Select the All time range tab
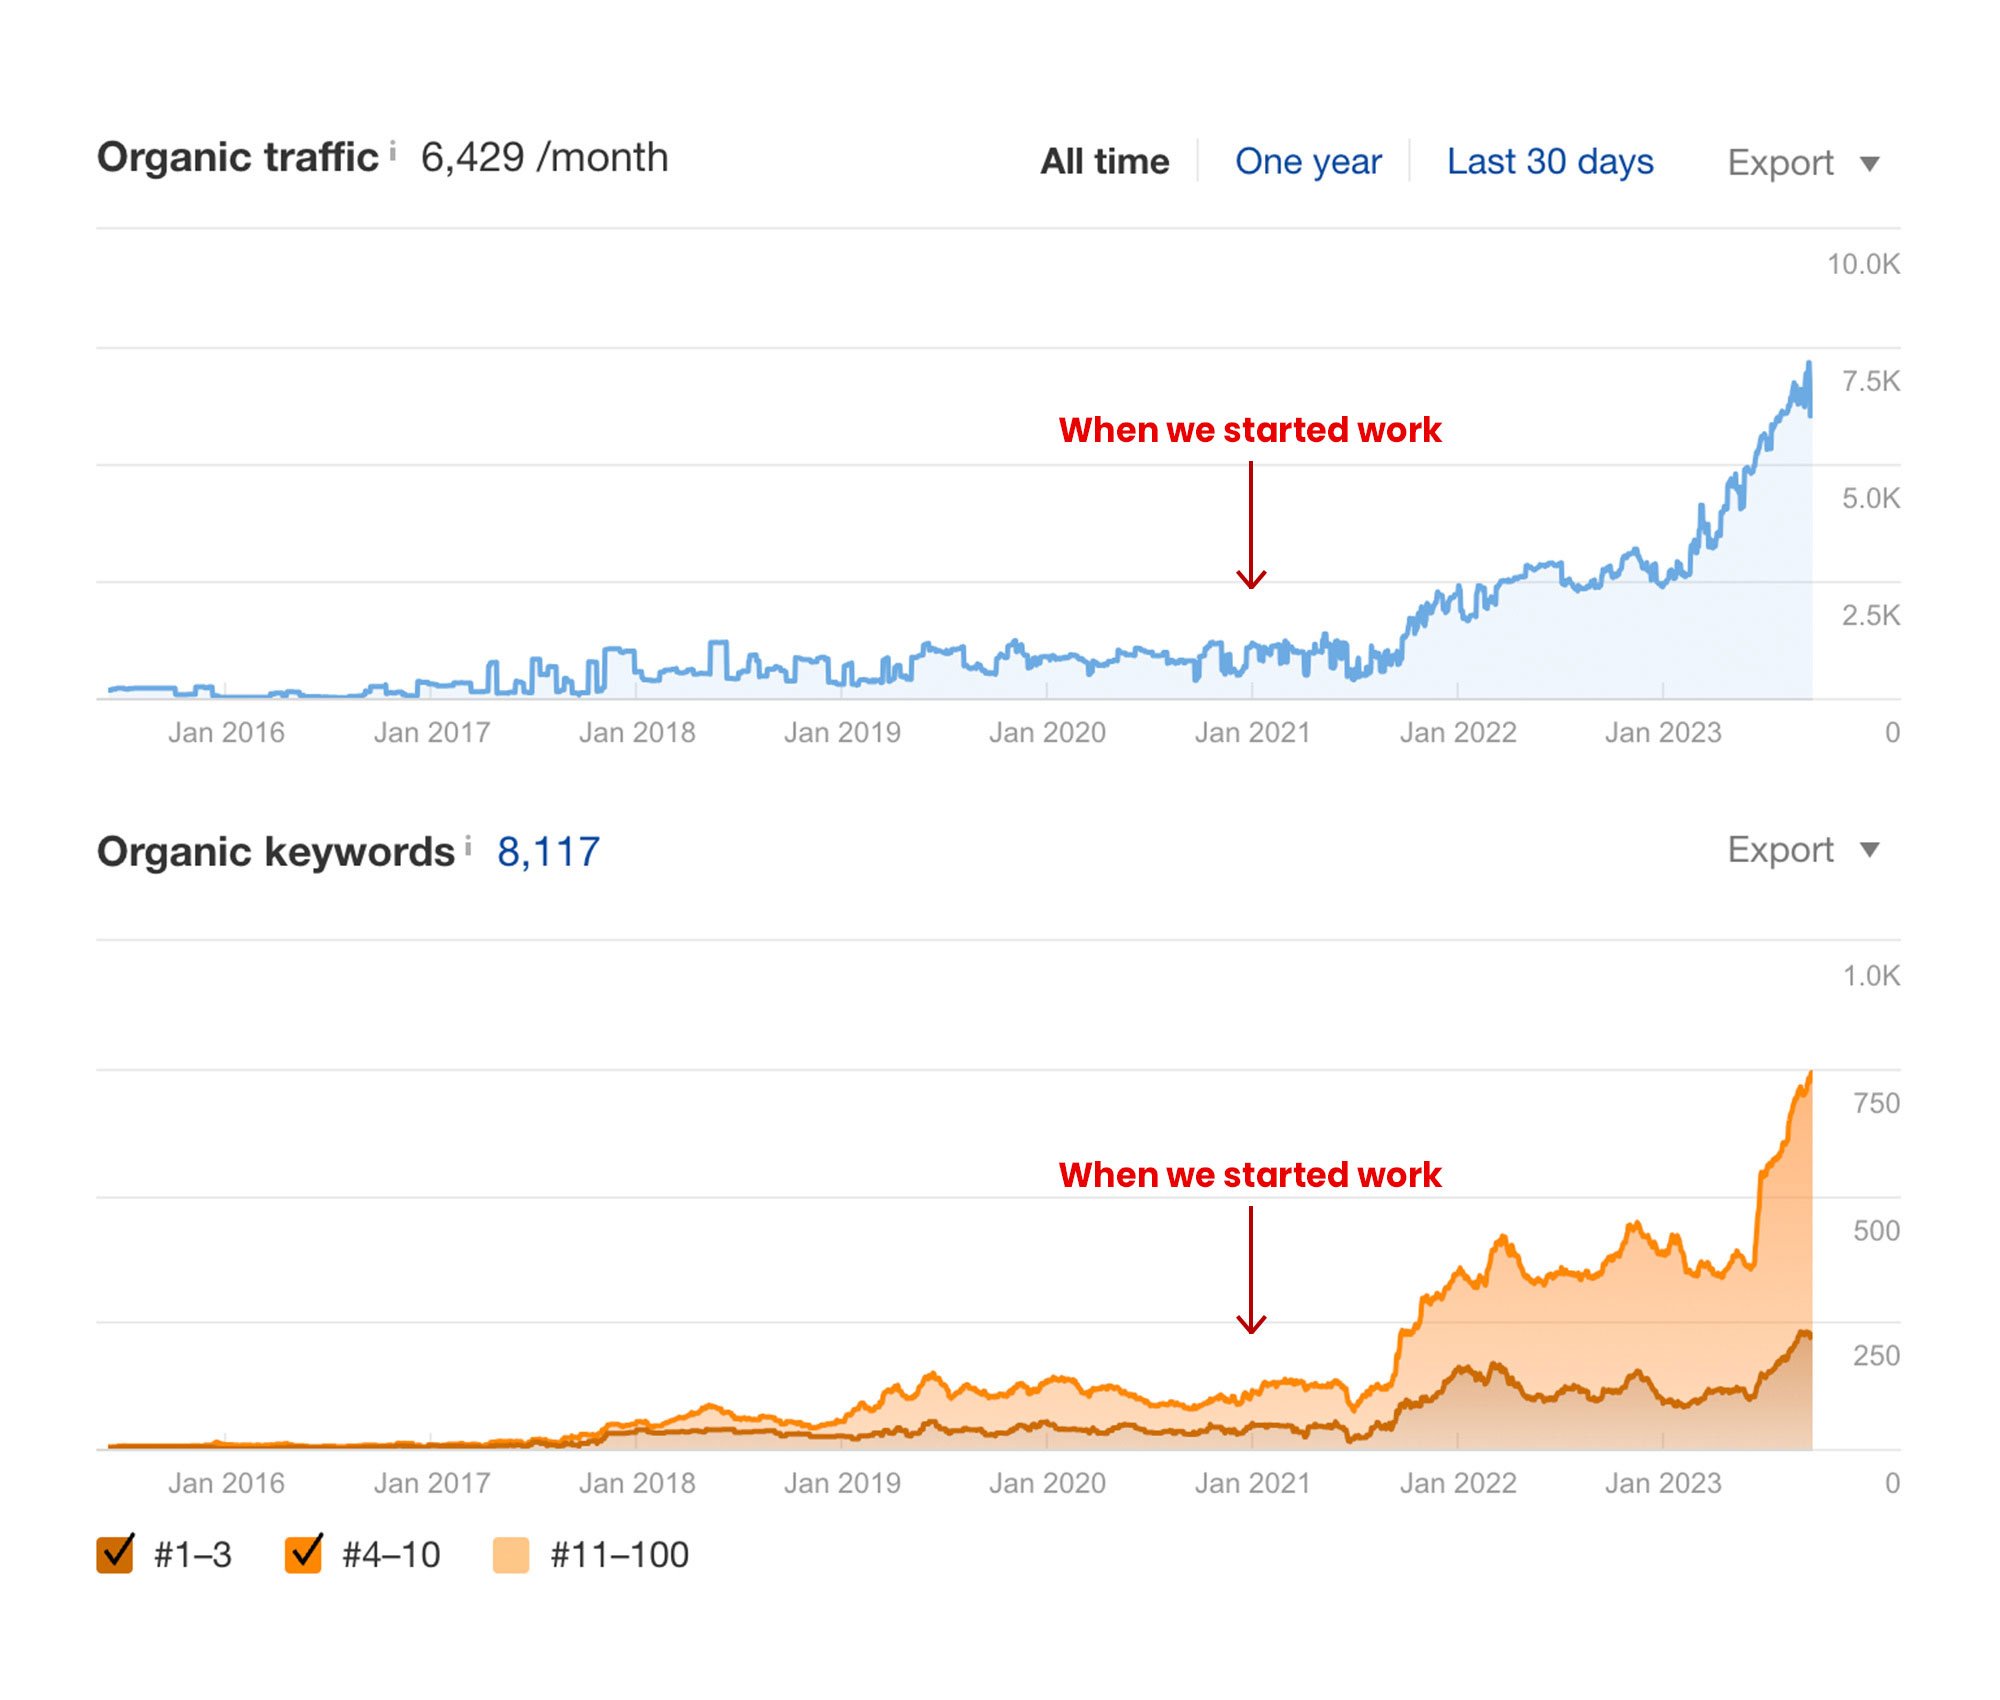The width and height of the screenshot is (2000, 1700). pyautogui.click(x=1104, y=161)
